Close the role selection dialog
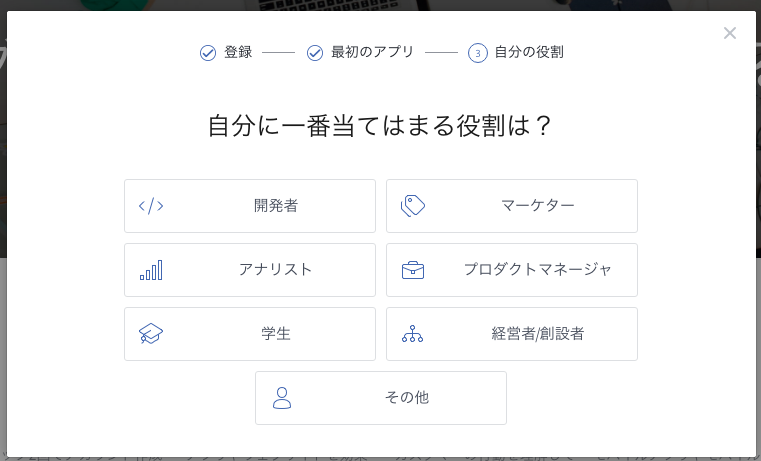The width and height of the screenshot is (761, 461). pyautogui.click(x=730, y=33)
